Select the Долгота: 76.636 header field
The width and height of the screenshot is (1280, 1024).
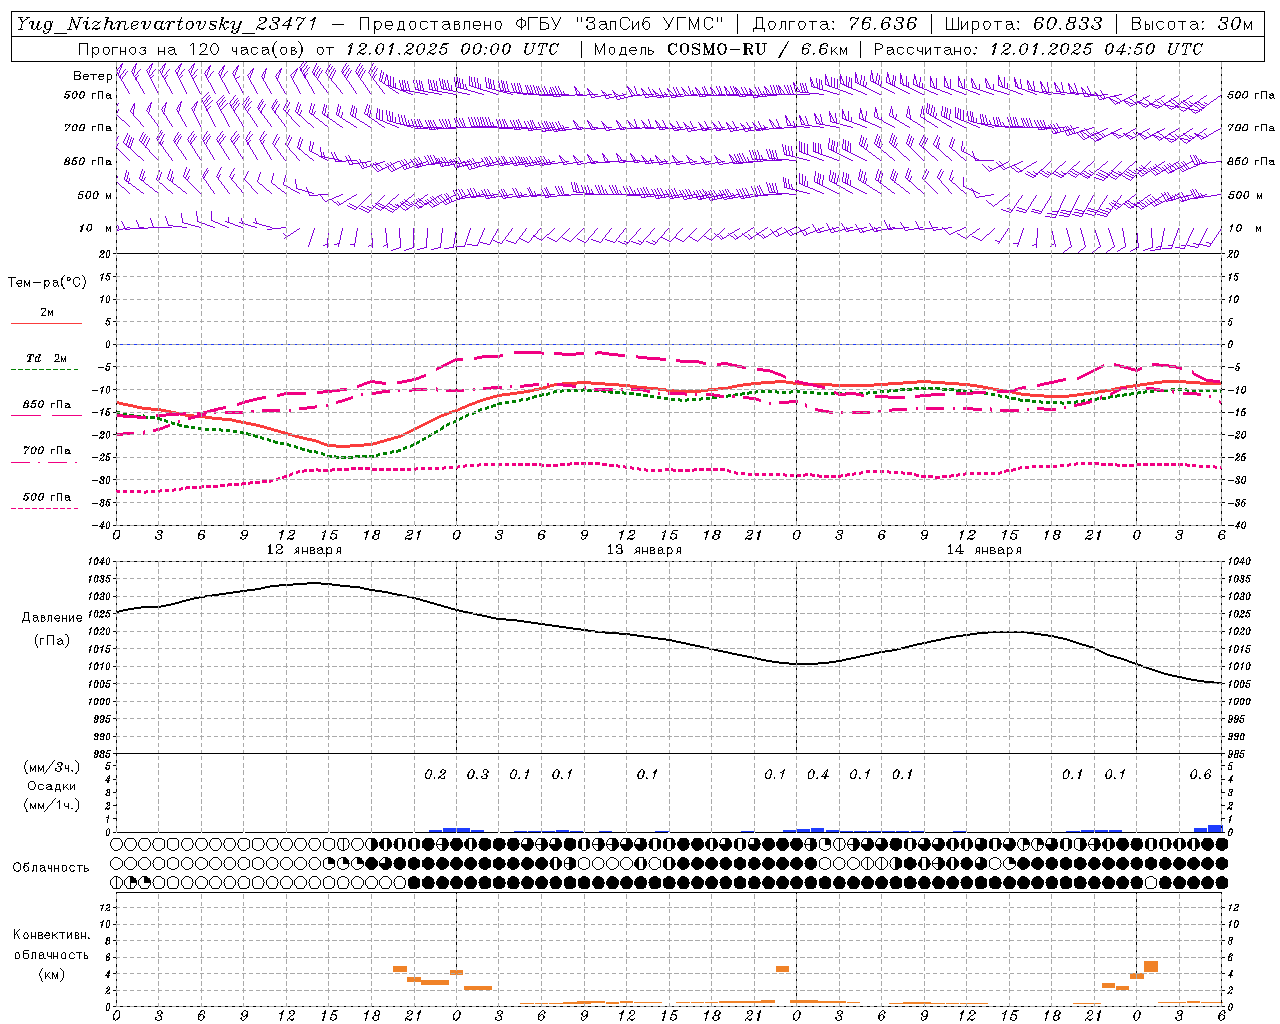(x=834, y=24)
